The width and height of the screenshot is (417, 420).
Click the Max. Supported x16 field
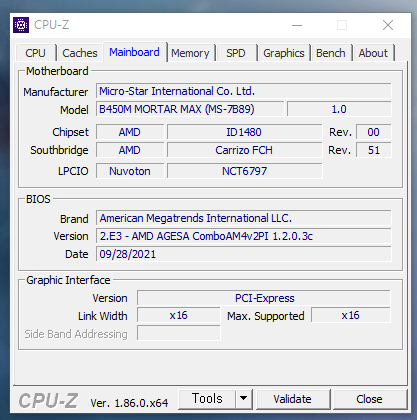[x=351, y=315]
